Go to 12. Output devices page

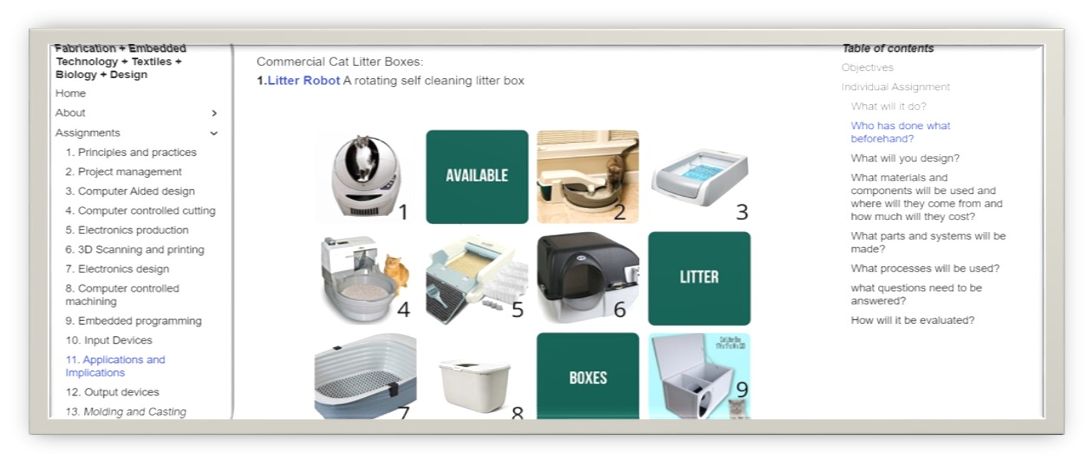coord(112,392)
